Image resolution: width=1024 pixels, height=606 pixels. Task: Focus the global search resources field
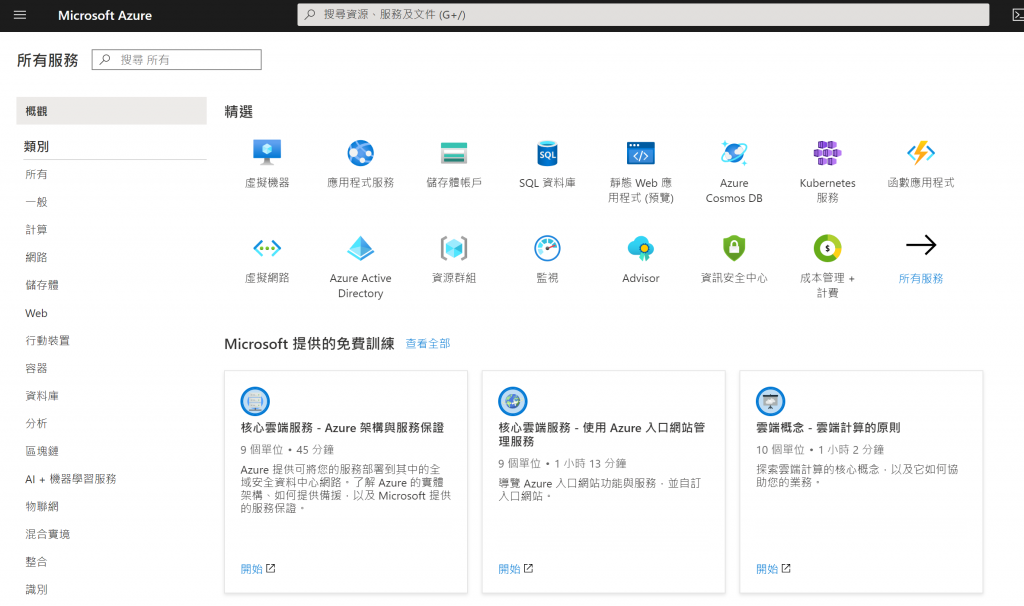tap(643, 14)
